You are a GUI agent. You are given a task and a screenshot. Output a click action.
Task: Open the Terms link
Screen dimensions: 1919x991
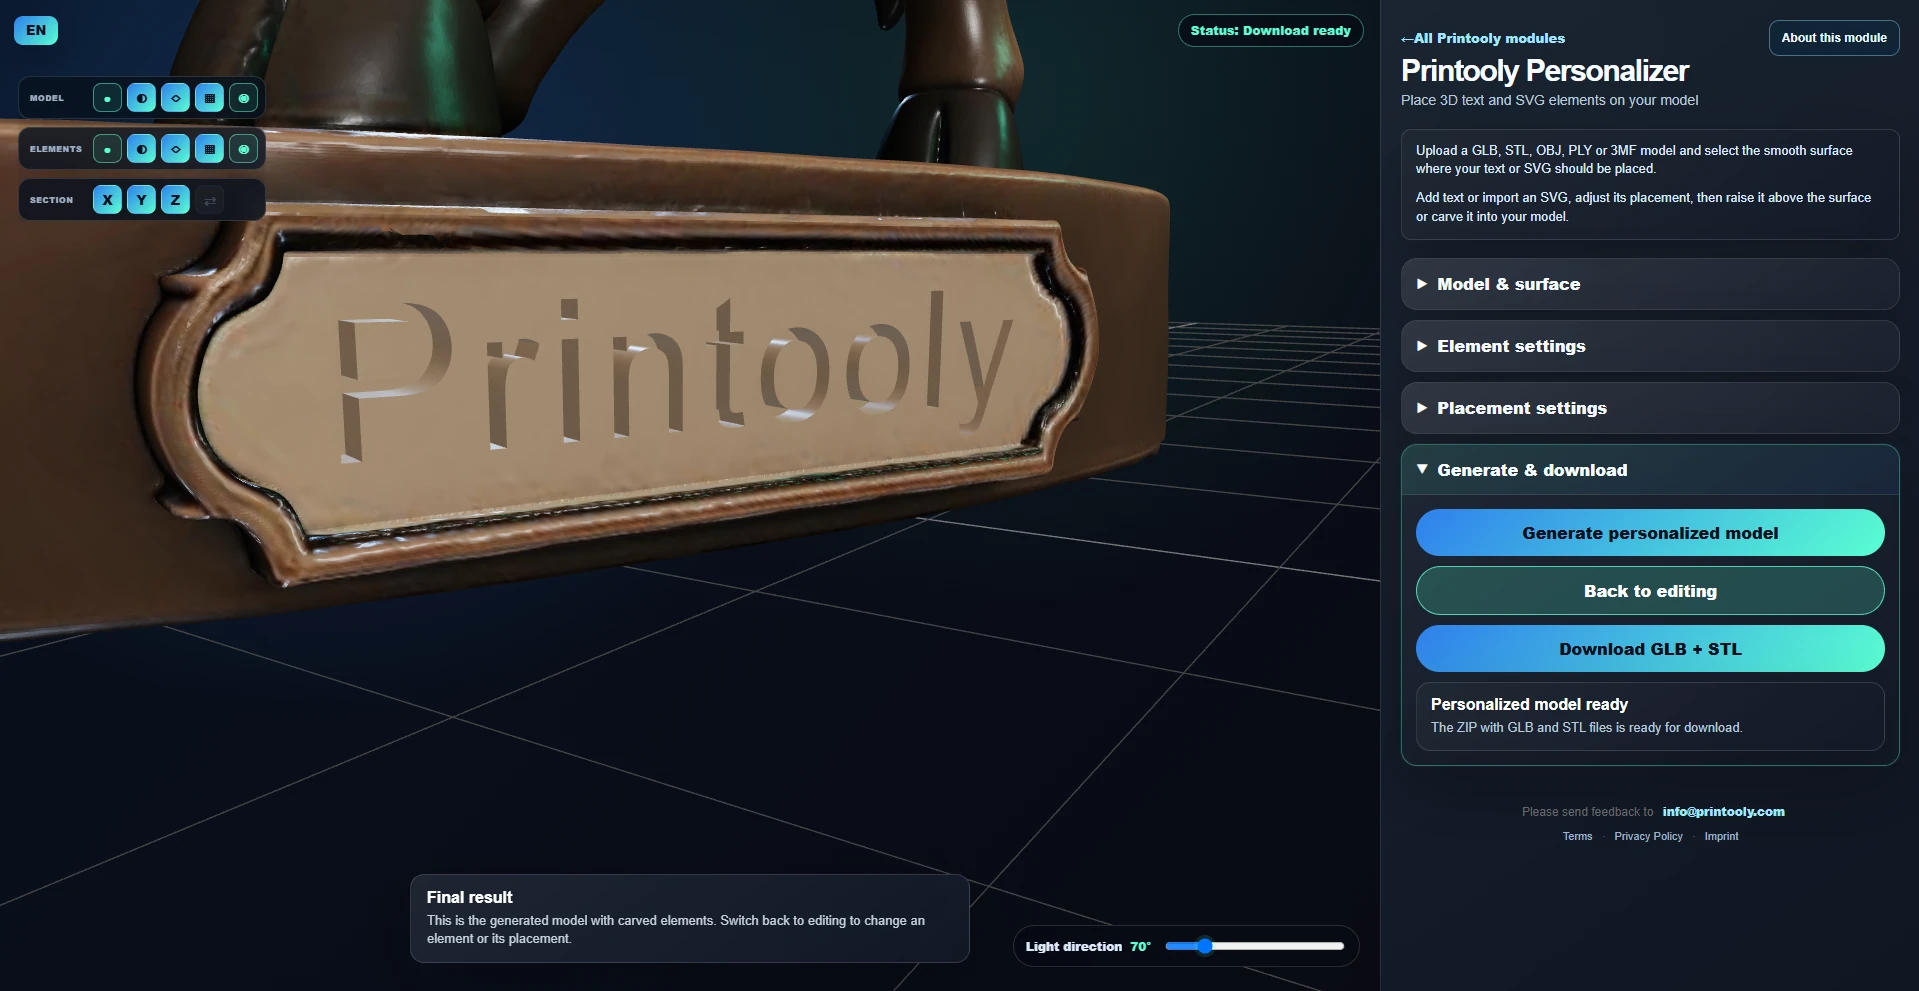click(x=1577, y=837)
